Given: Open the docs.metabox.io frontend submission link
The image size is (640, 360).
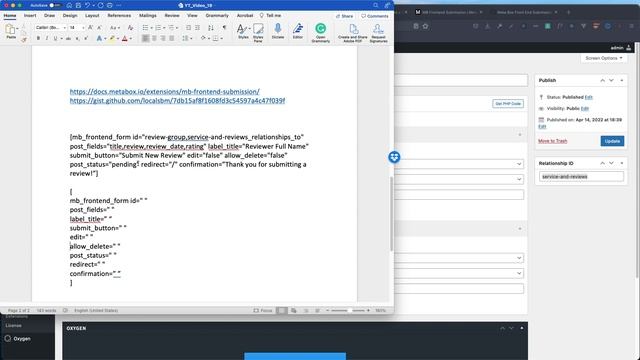Looking at the screenshot, I should (x=164, y=91).
